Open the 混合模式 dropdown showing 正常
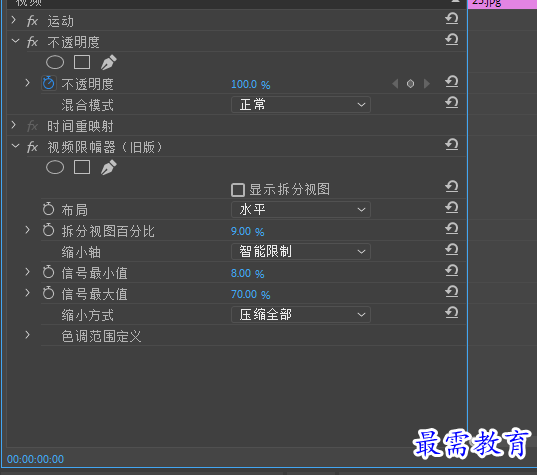This screenshot has height=475, width=537. 301,104
